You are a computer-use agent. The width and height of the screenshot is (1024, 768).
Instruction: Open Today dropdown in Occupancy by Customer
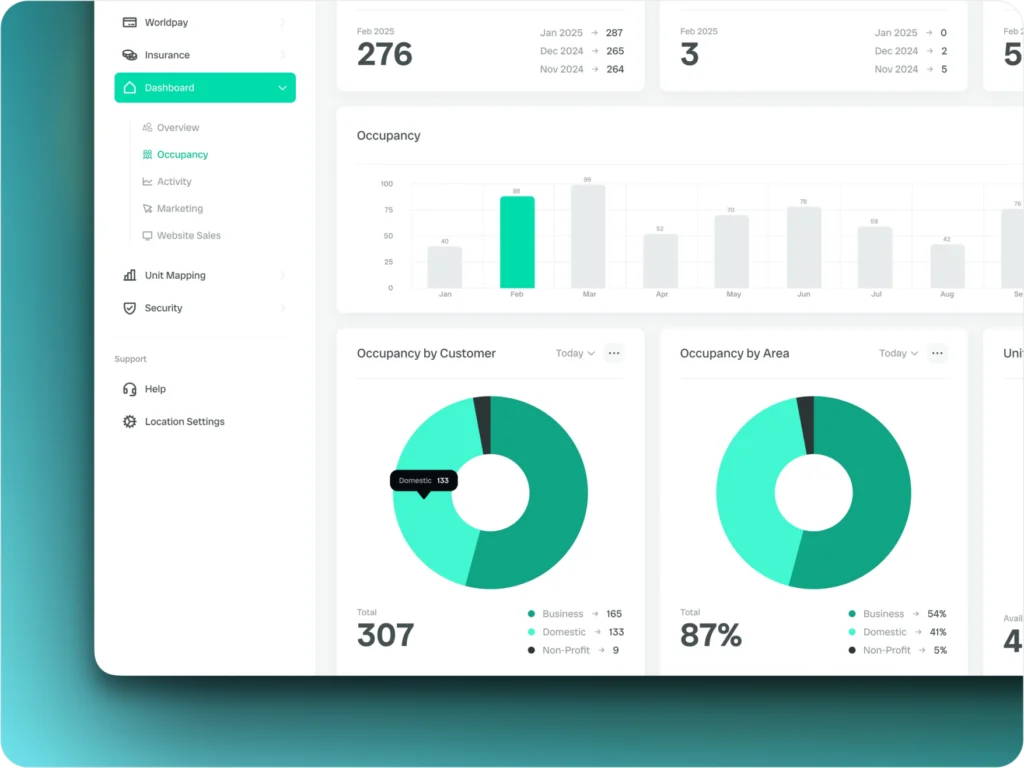(575, 353)
